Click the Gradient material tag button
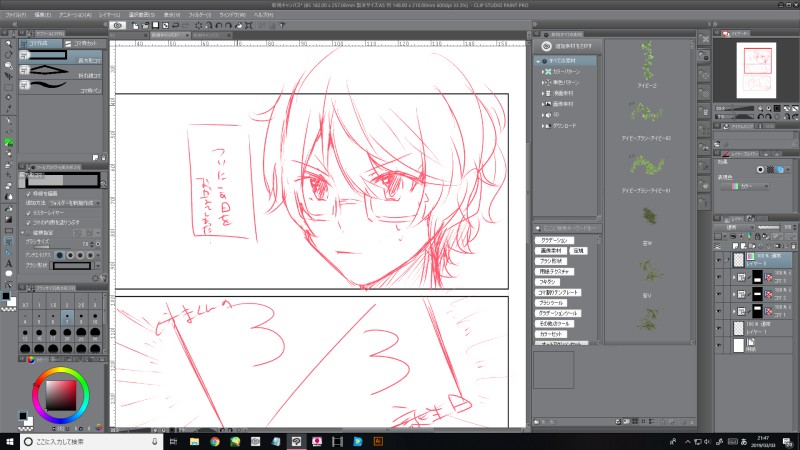 pos(554,240)
